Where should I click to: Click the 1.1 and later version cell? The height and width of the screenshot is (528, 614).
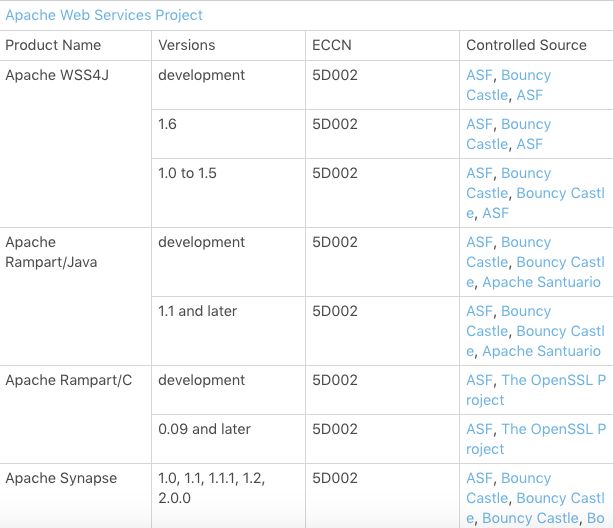point(228,331)
